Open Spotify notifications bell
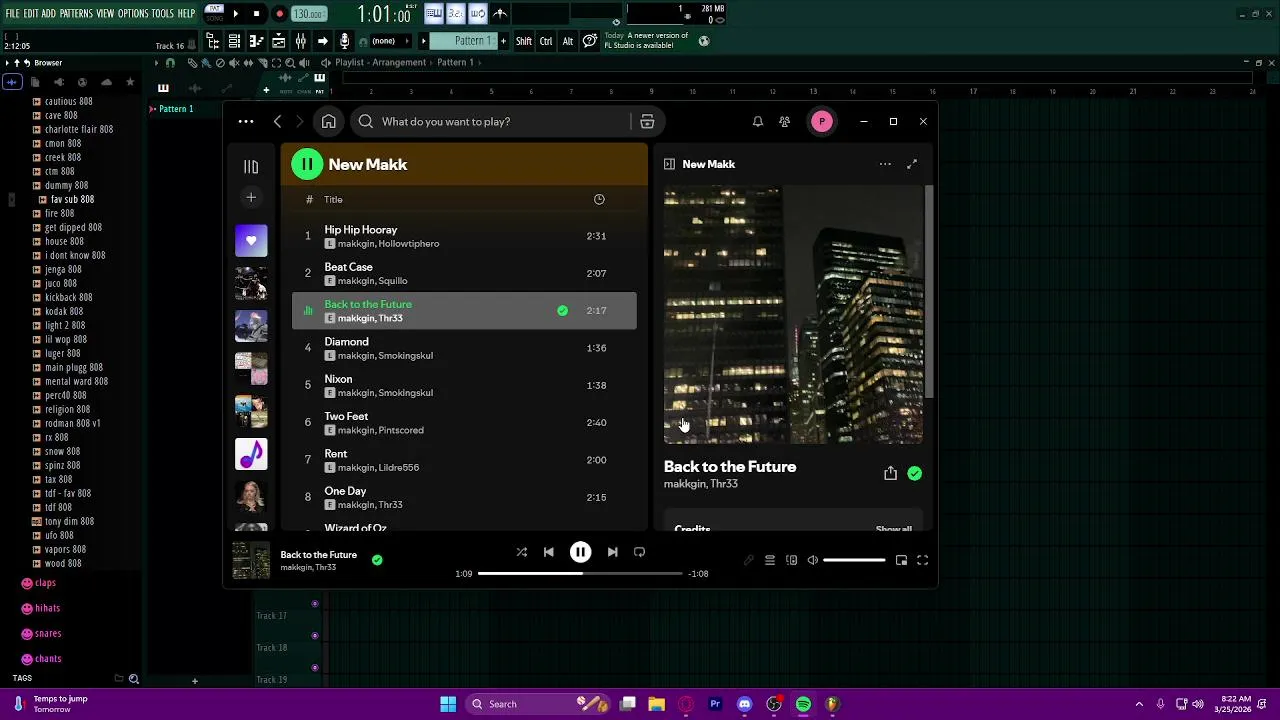This screenshot has height=720, width=1280. pyautogui.click(x=757, y=122)
